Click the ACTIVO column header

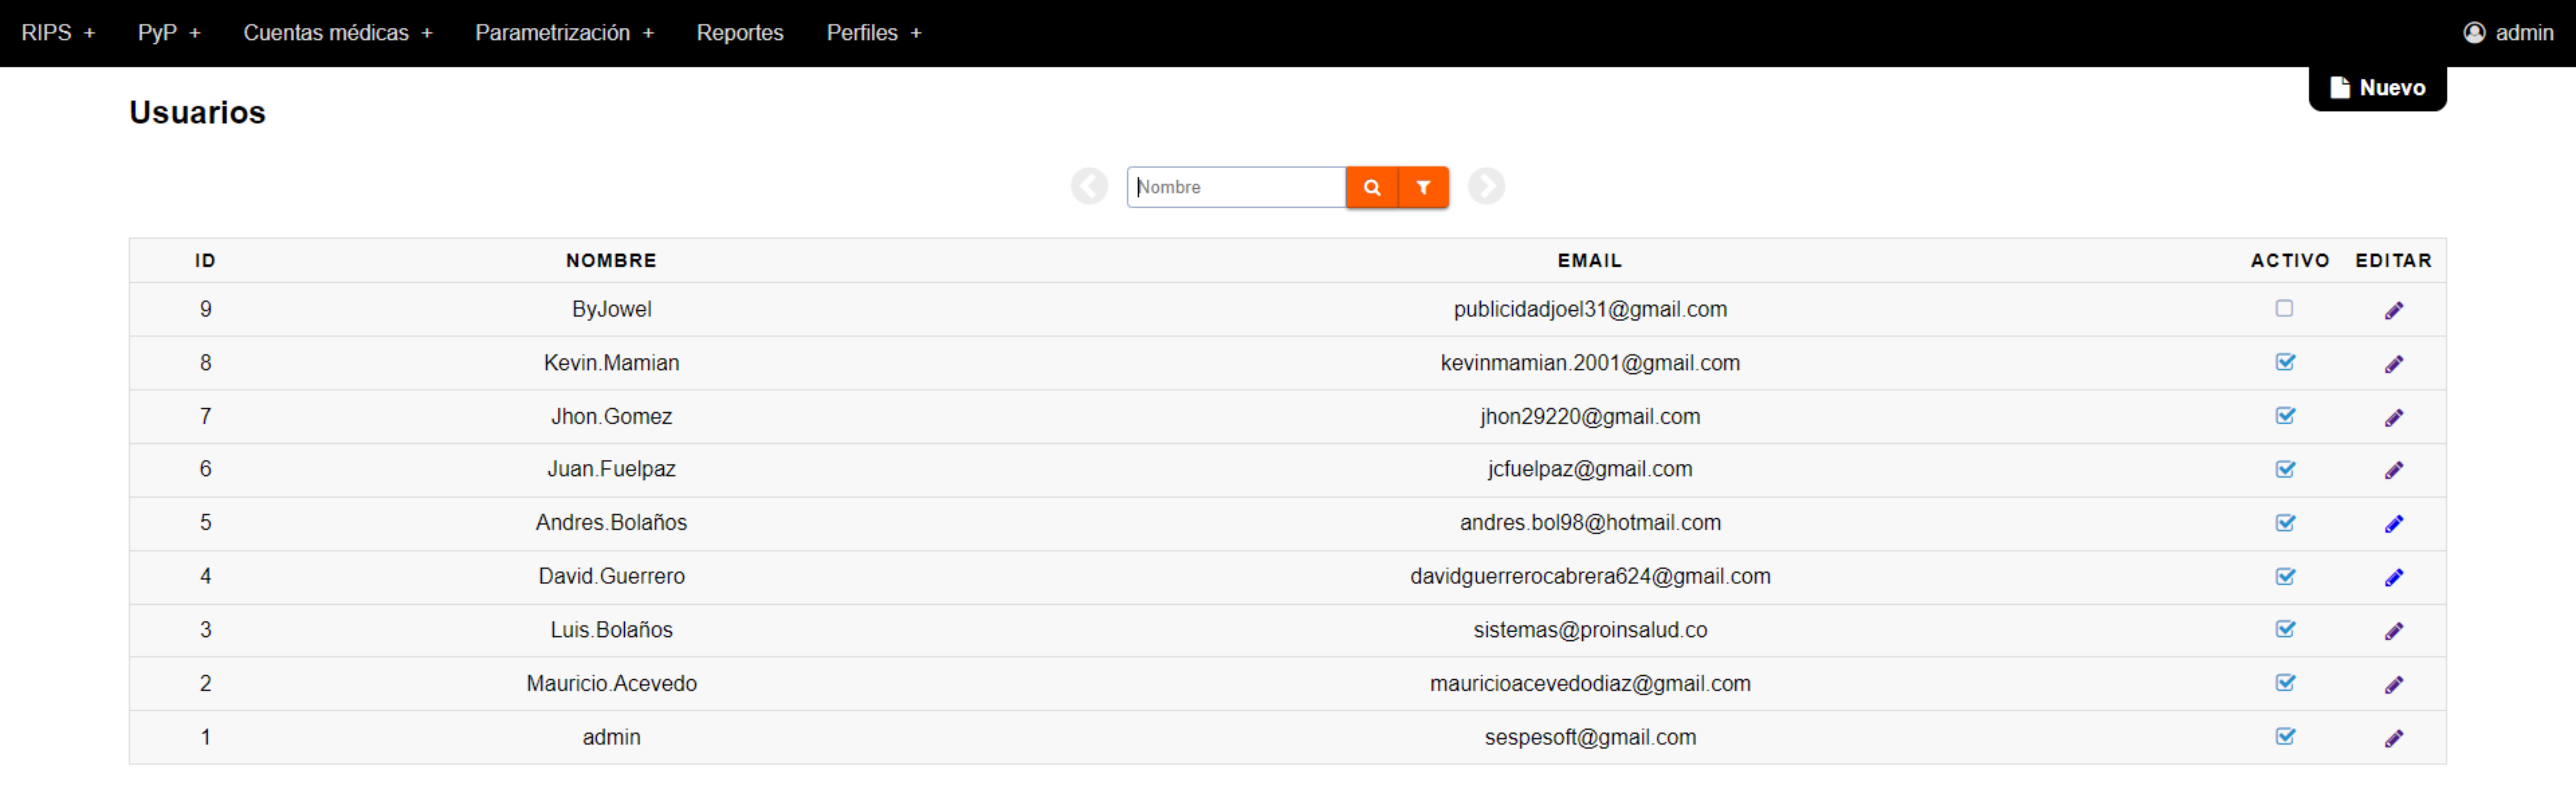[x=2290, y=261]
